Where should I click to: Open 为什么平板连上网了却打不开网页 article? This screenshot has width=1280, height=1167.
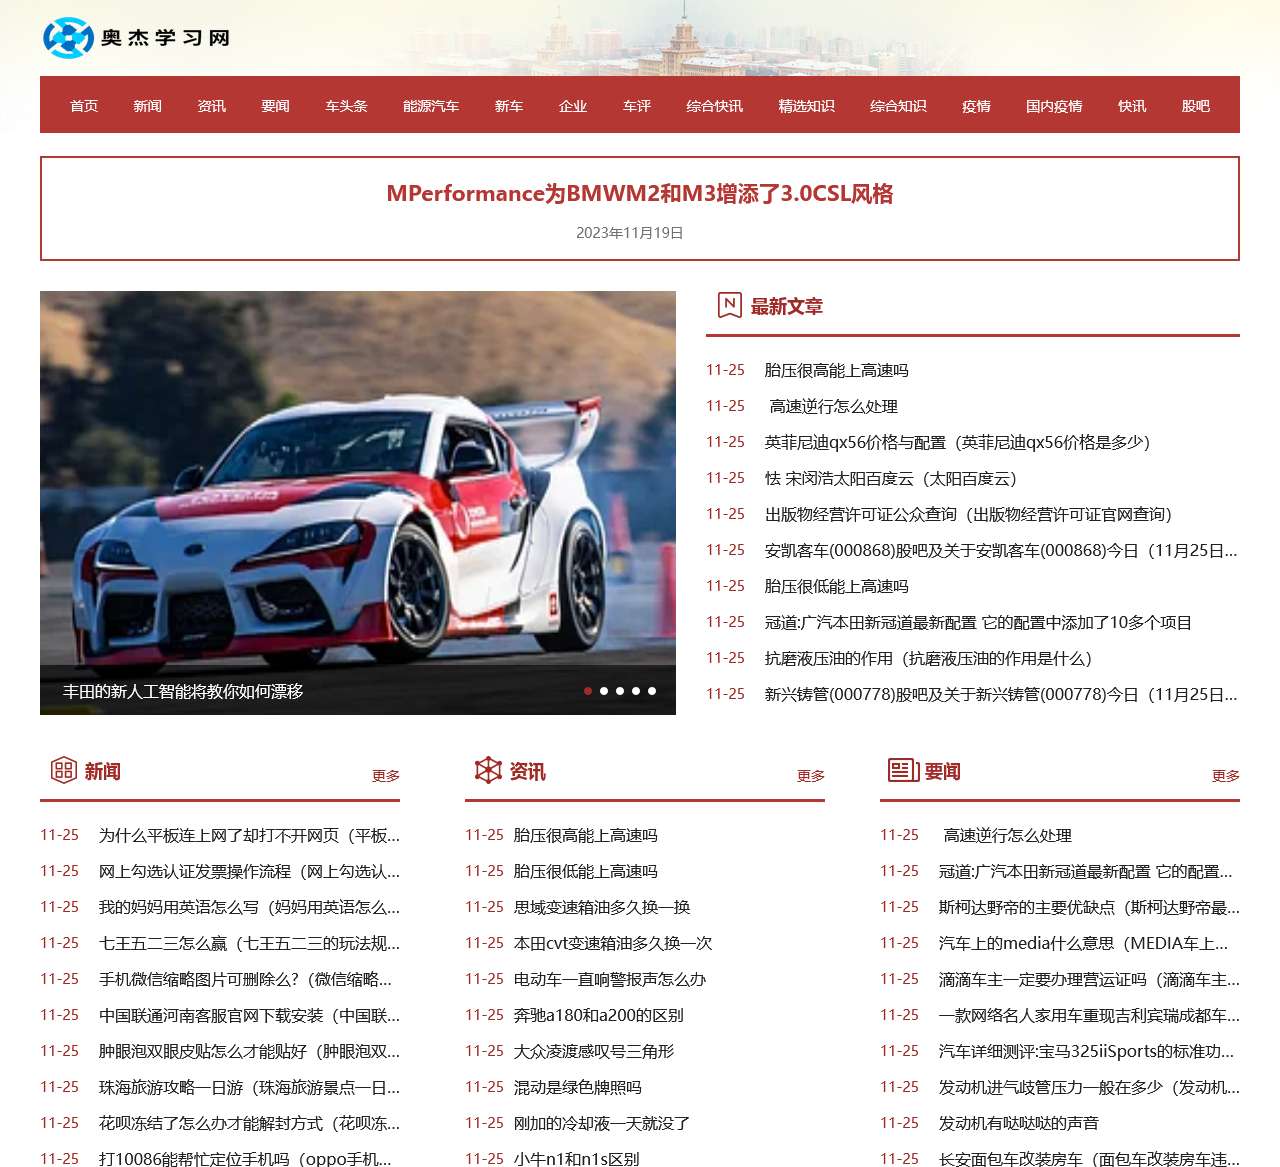(x=249, y=835)
